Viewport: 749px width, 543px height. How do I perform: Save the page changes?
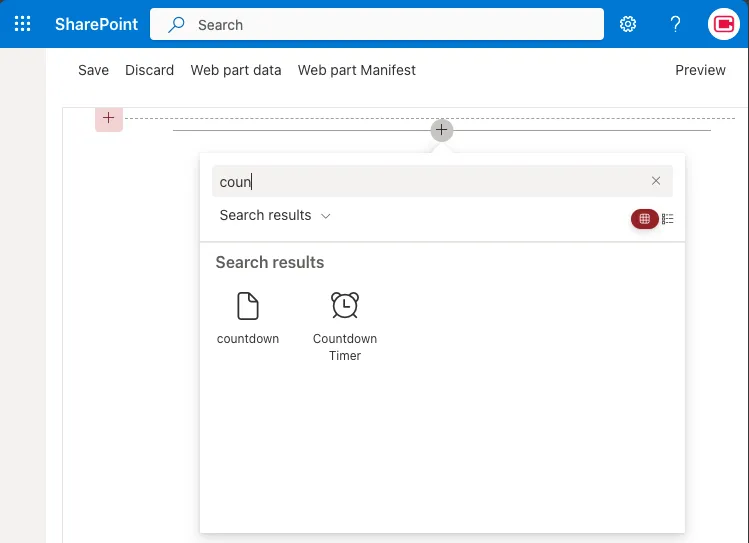coord(93,70)
